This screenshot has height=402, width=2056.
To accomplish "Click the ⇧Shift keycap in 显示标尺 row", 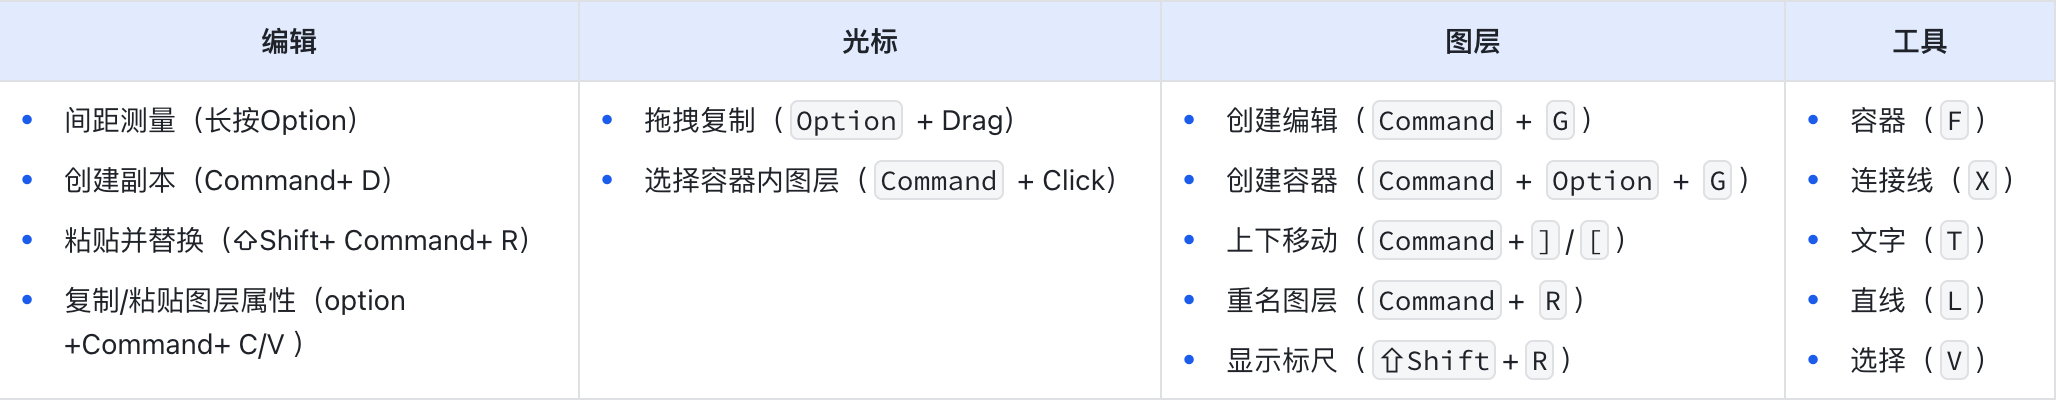I will 1435,361.
